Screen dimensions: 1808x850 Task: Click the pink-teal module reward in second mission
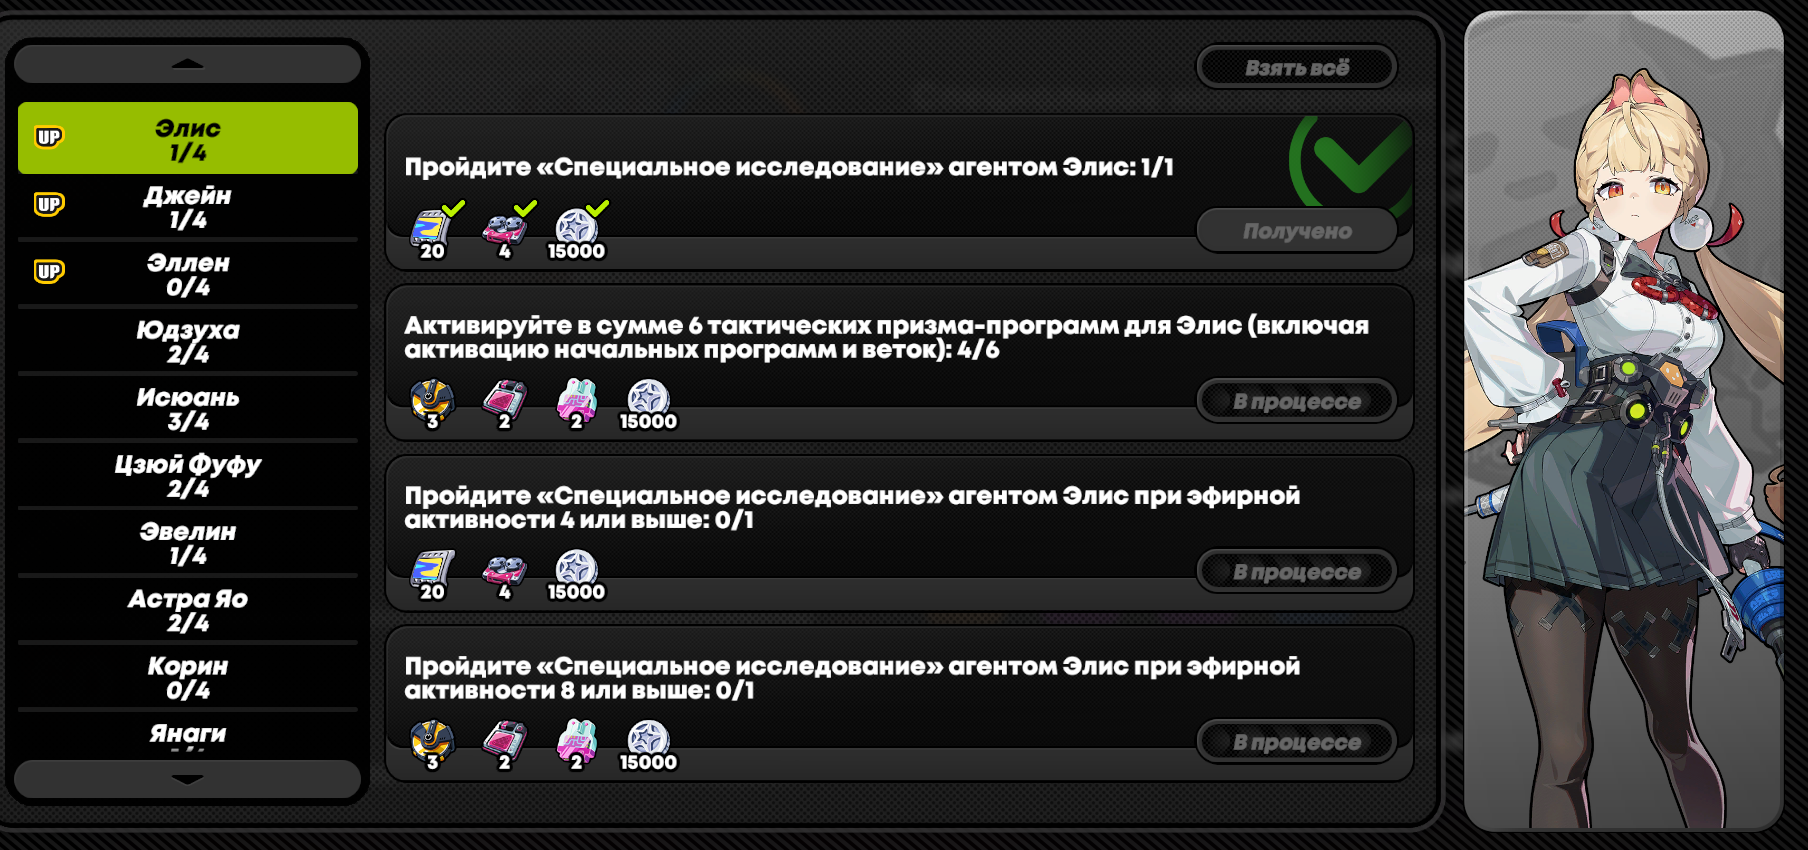click(576, 403)
